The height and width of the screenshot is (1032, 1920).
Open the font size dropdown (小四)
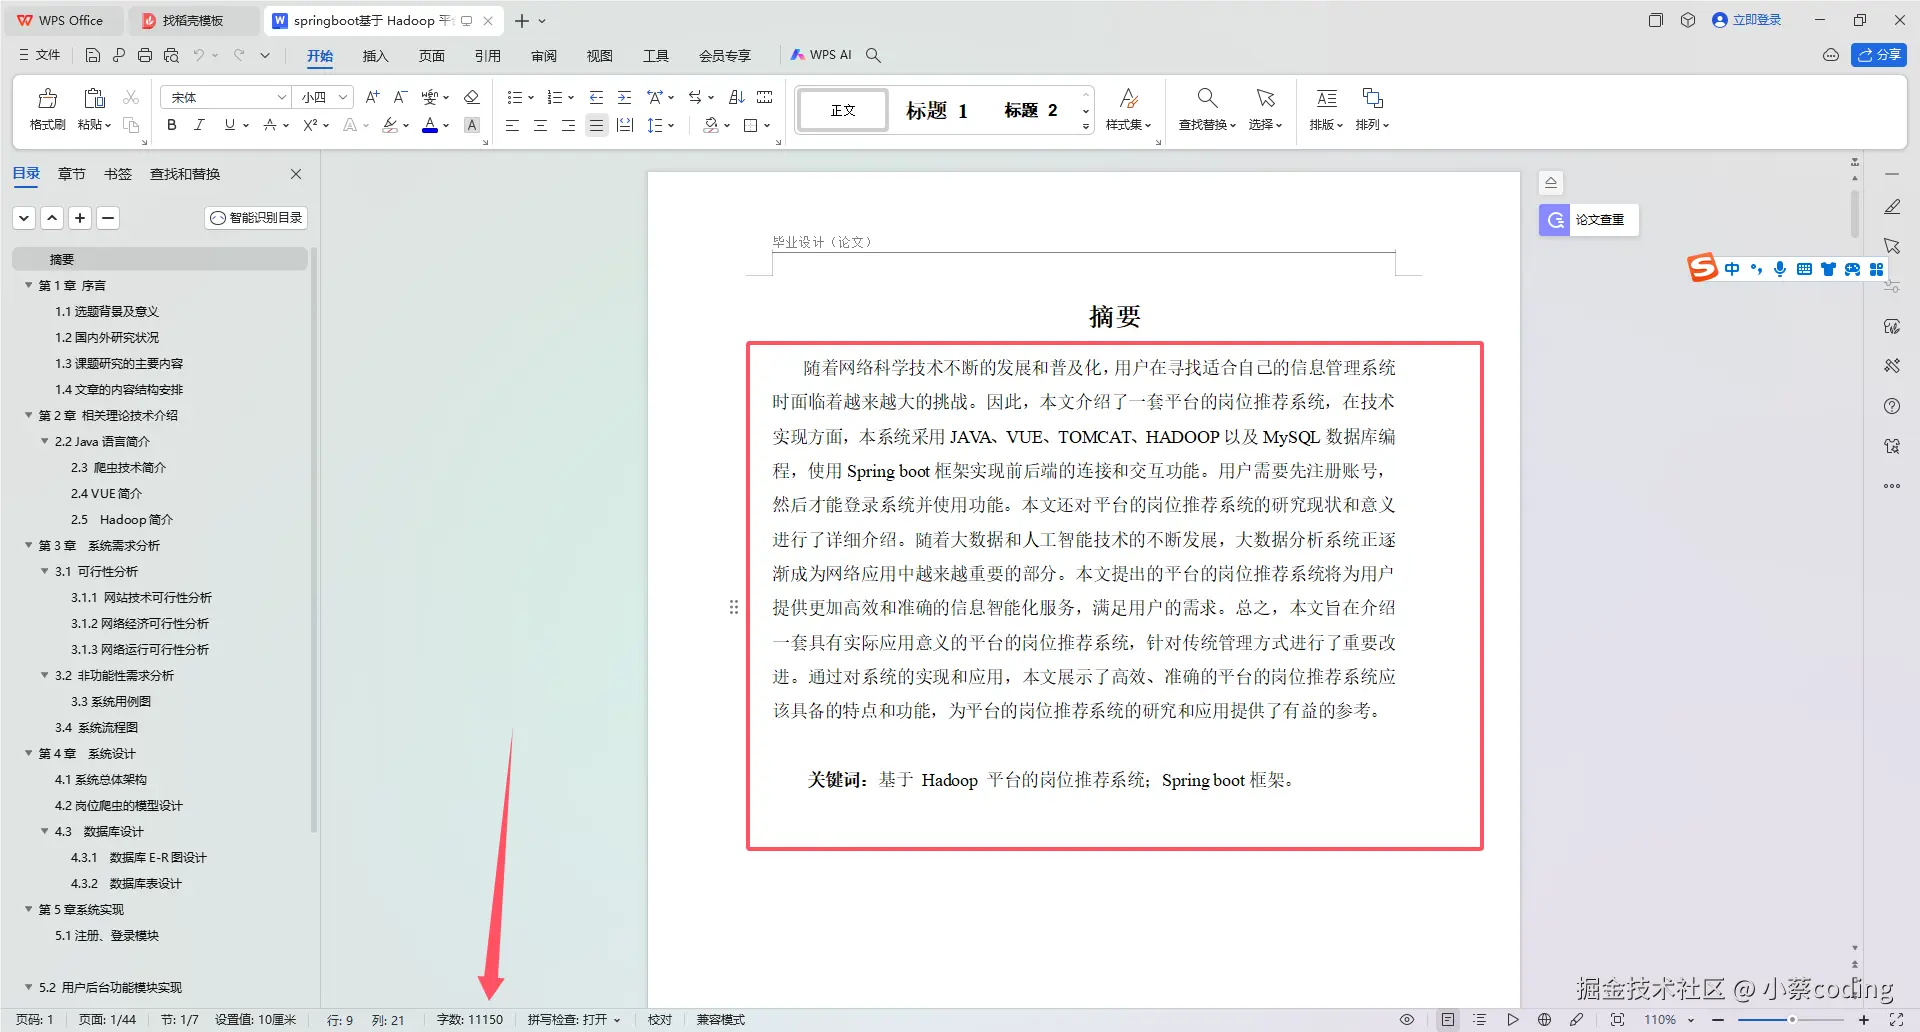[x=342, y=97]
